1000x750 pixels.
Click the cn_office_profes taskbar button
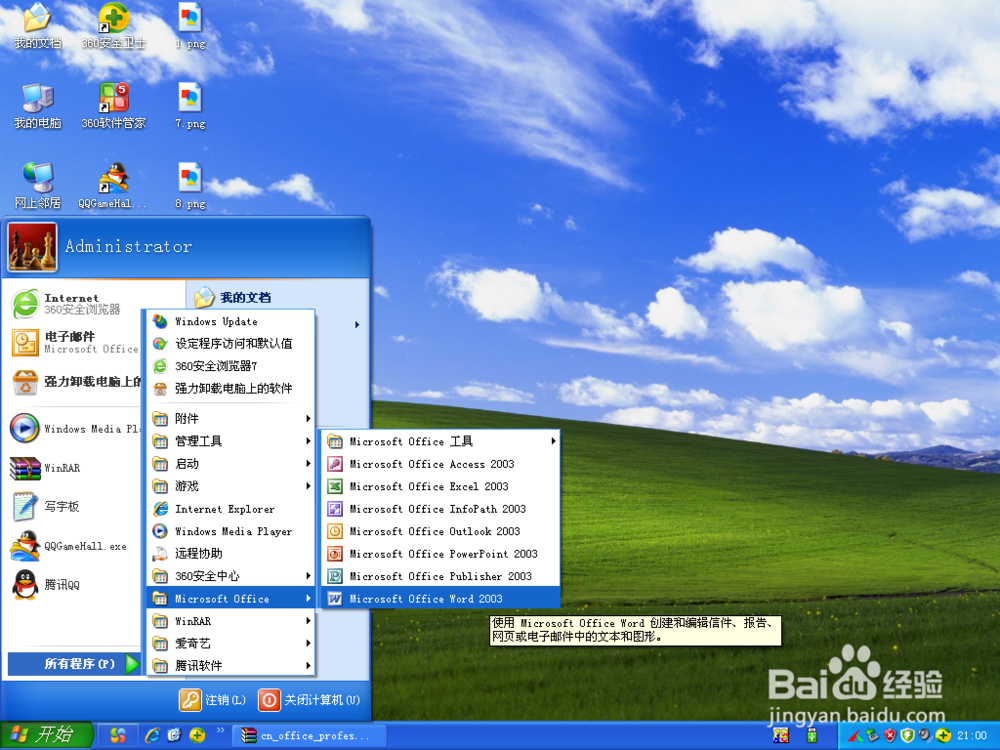pyautogui.click(x=309, y=735)
